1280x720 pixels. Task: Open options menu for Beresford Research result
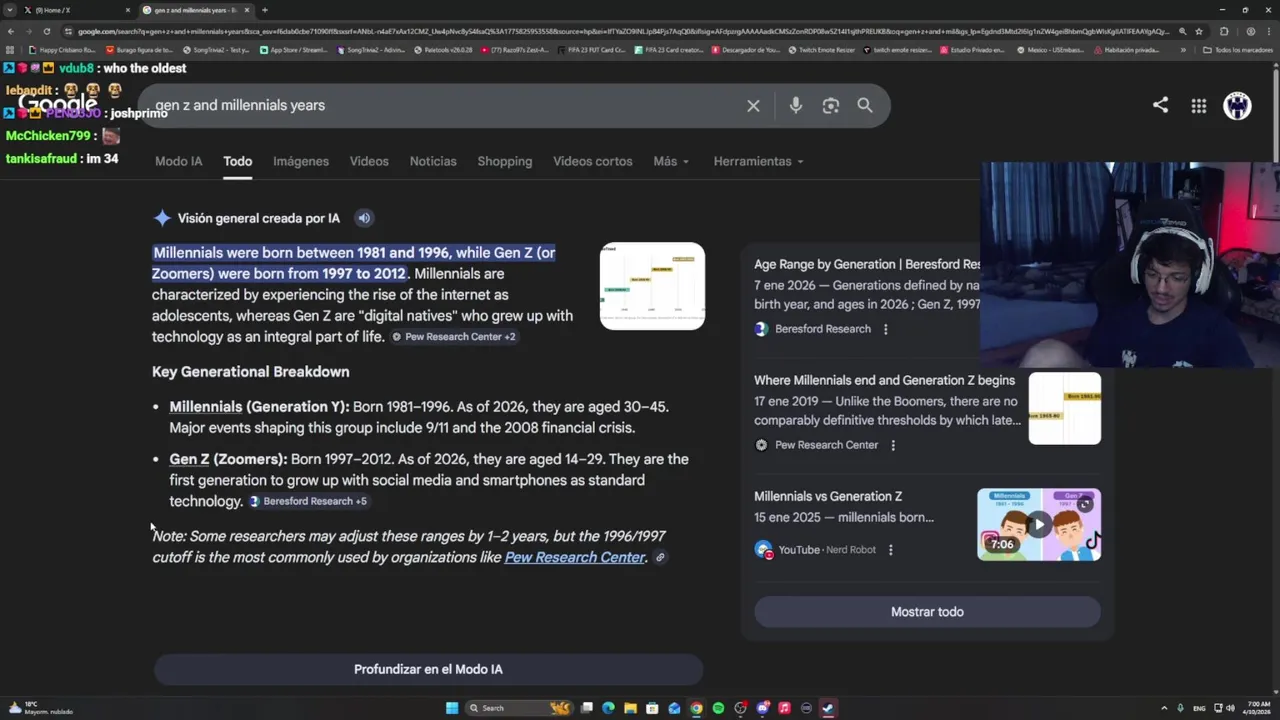885,329
